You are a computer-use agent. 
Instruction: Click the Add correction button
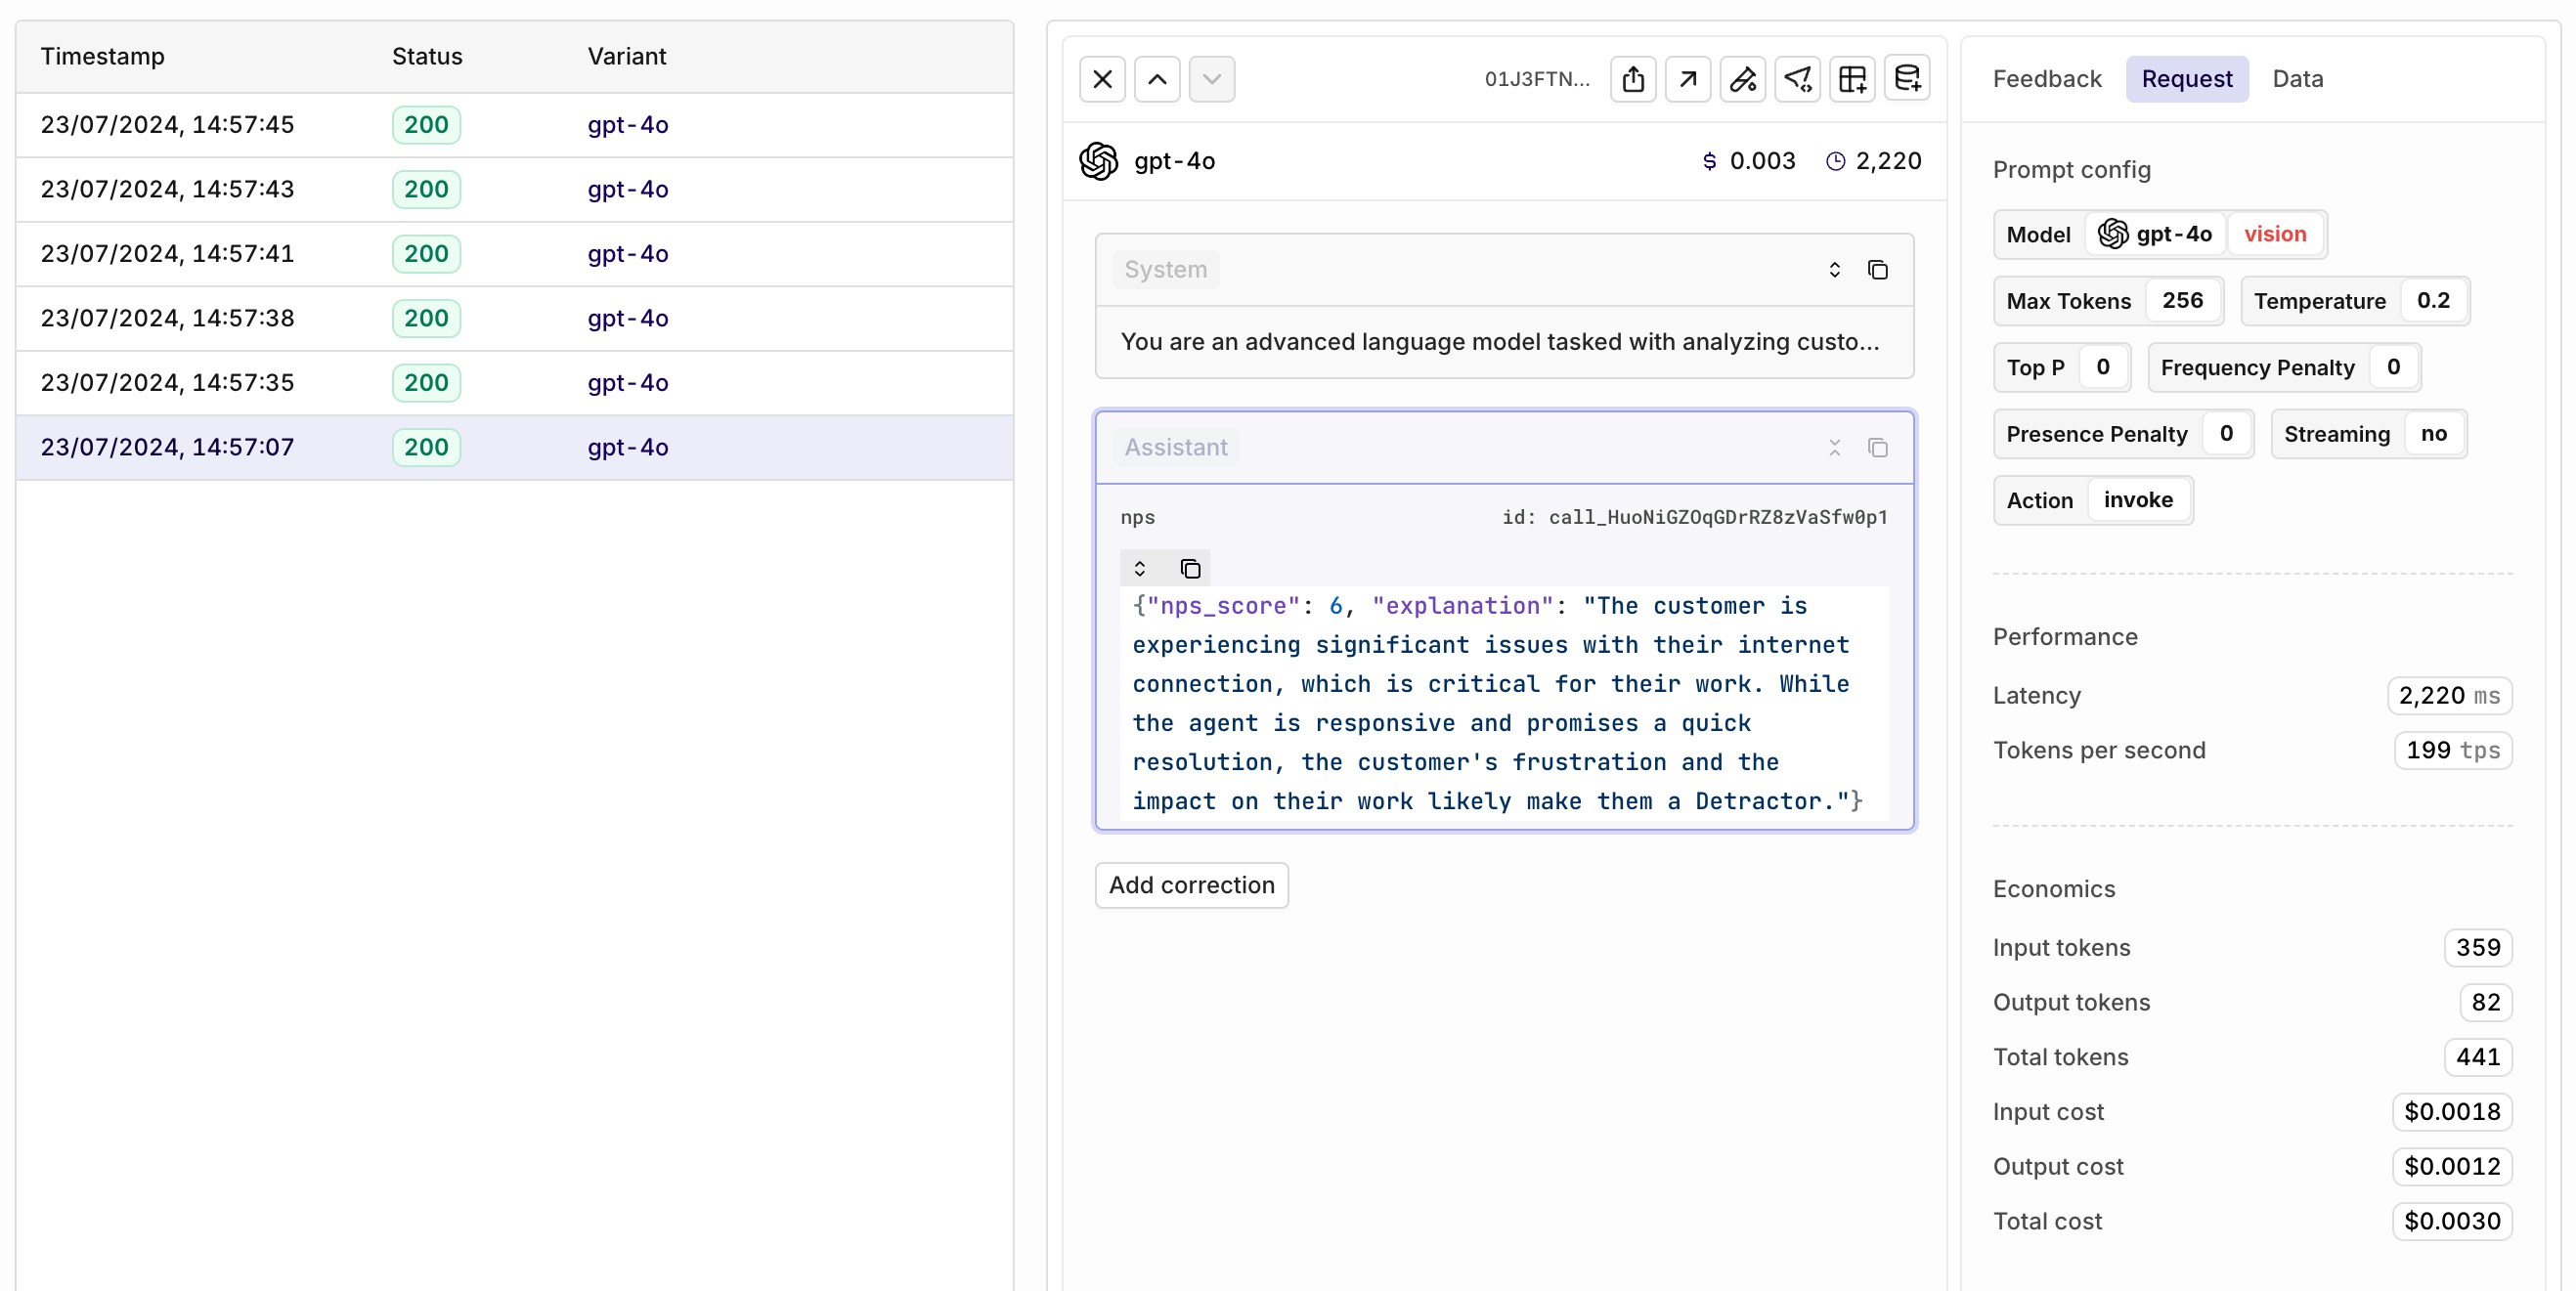[1191, 885]
